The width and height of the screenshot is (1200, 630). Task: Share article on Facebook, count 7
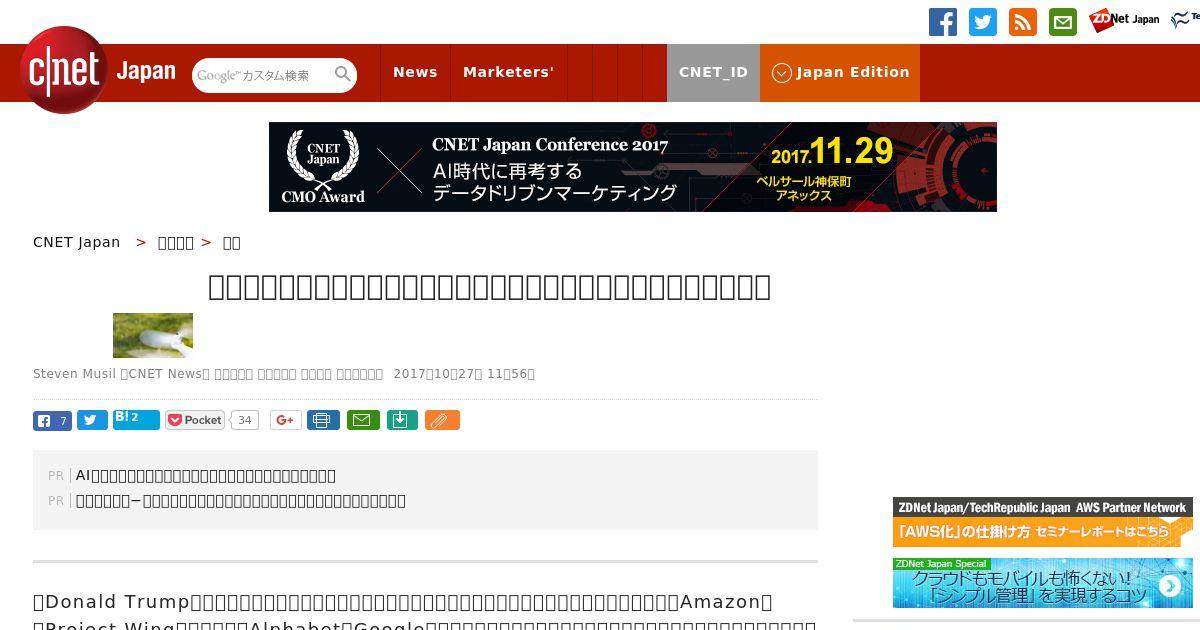[52, 420]
